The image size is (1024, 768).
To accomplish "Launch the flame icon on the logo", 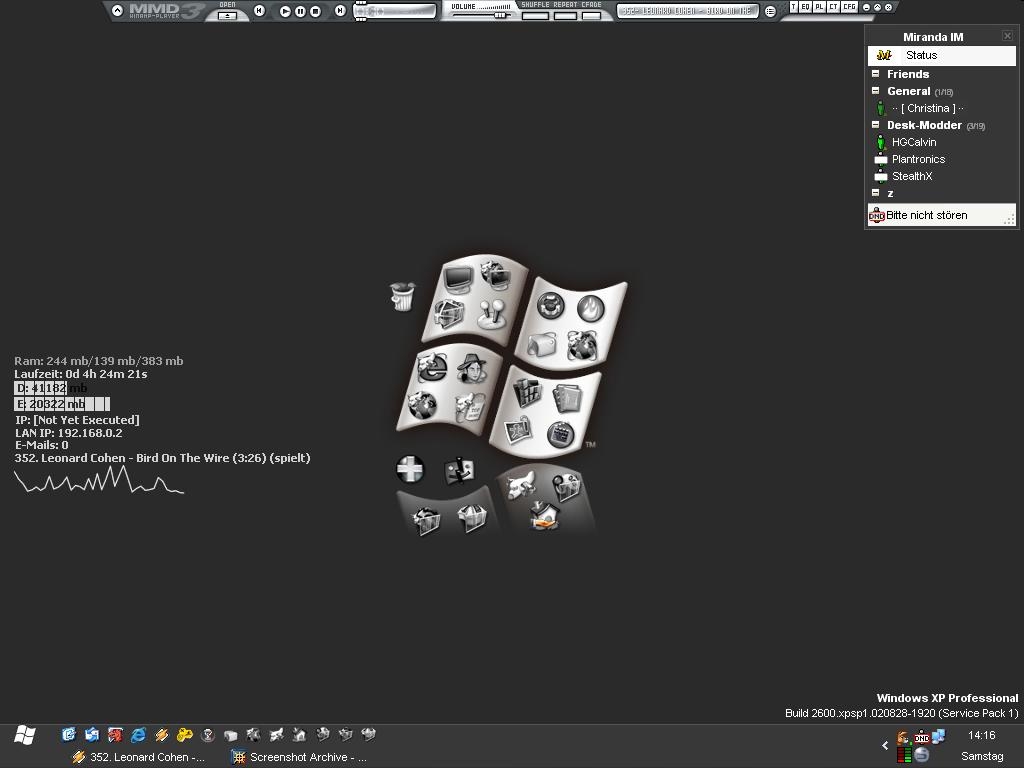I will pos(590,308).
